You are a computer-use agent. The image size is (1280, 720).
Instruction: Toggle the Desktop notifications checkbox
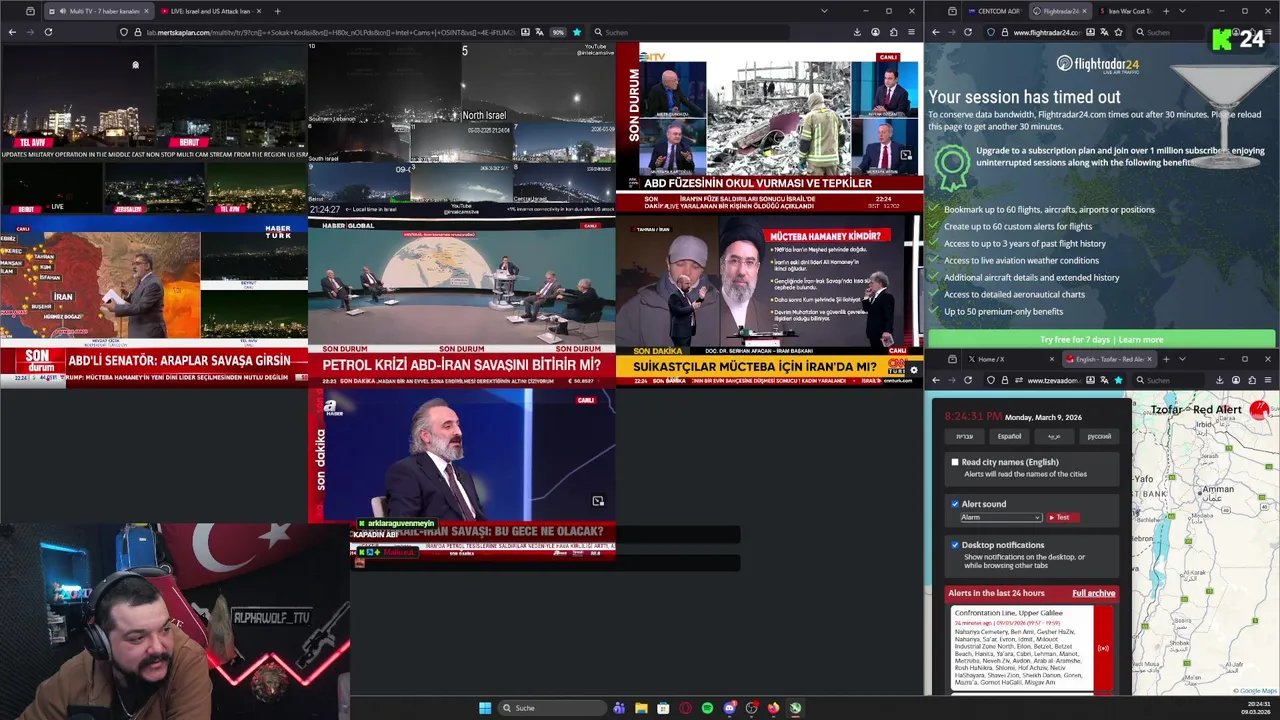coord(954,545)
